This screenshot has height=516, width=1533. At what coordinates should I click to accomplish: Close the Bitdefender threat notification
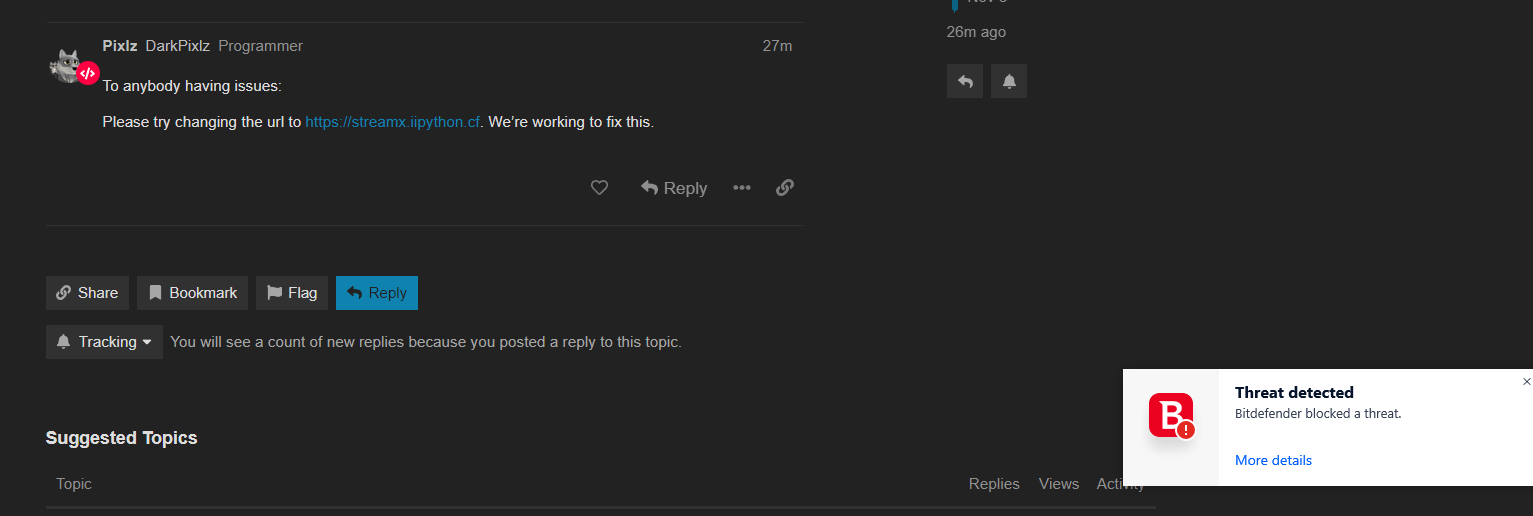(1526, 382)
